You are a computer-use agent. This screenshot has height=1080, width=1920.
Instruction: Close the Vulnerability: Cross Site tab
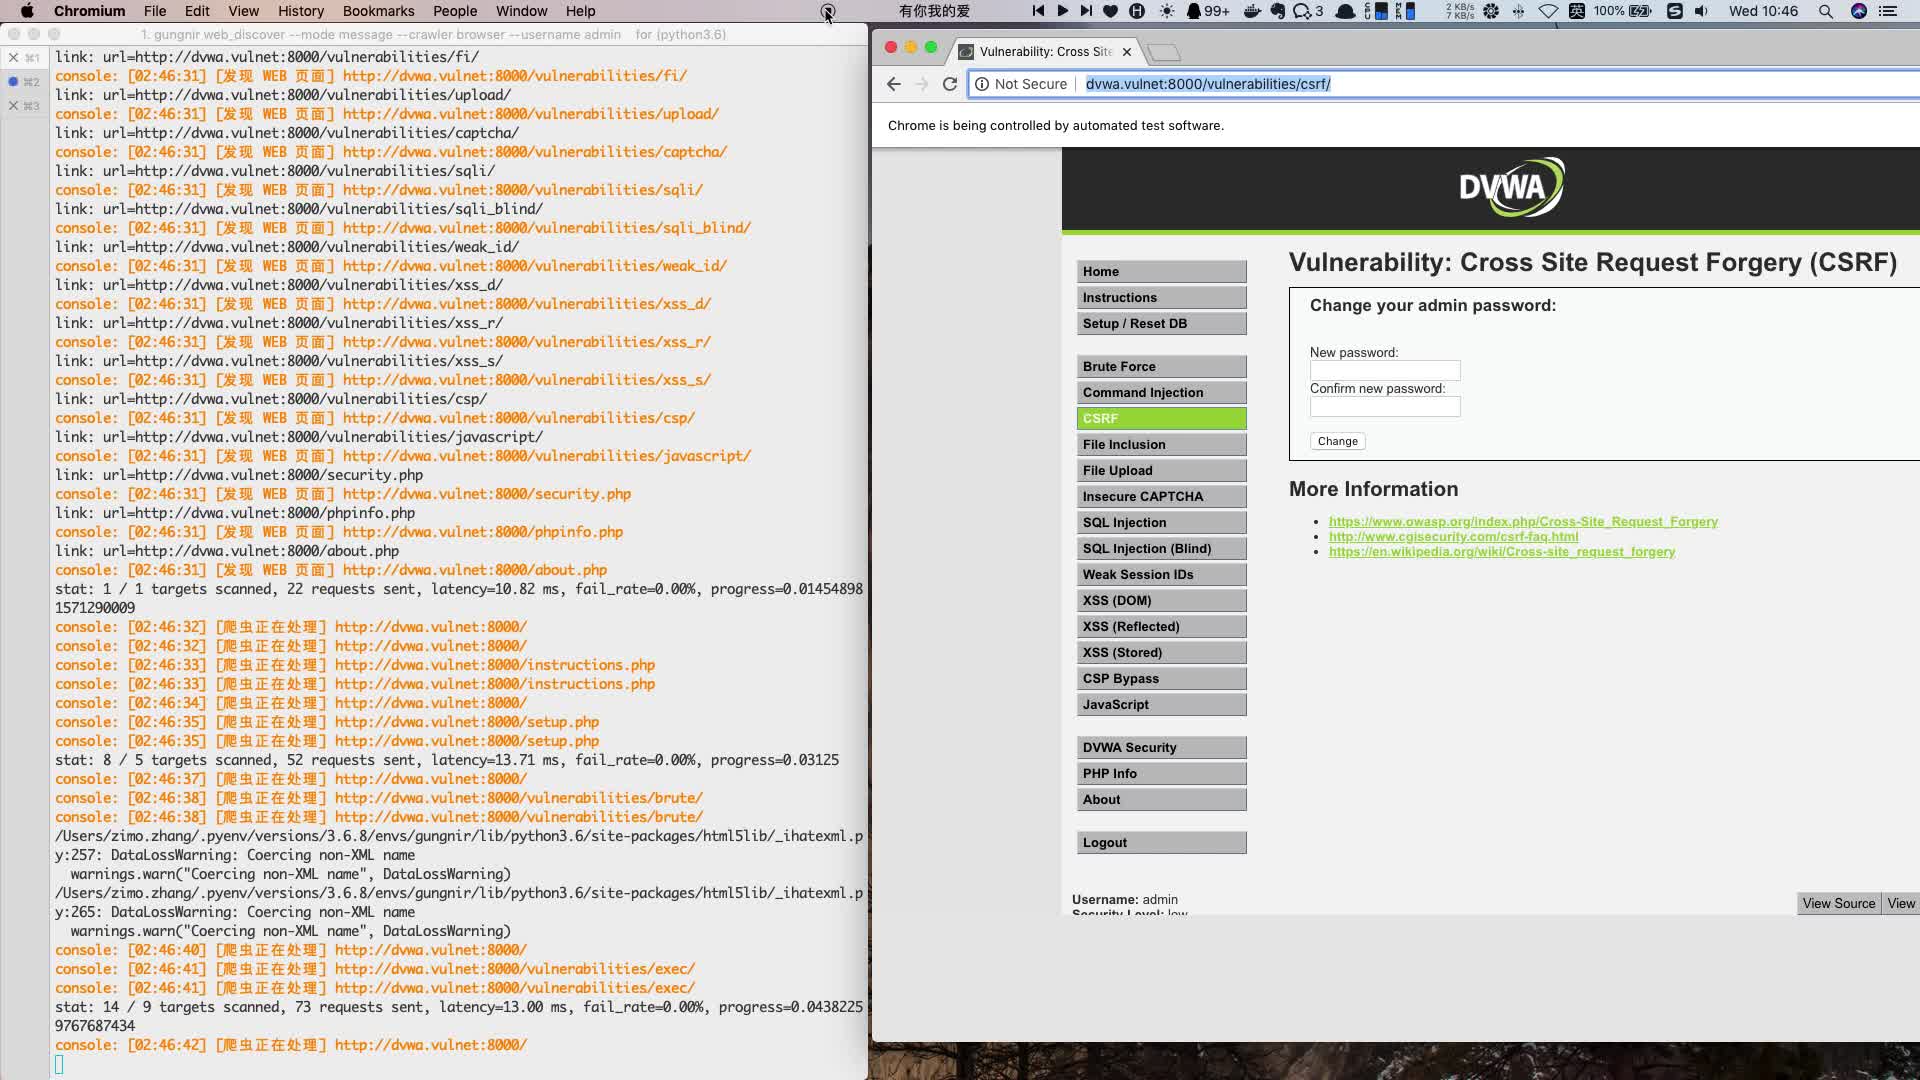click(x=1127, y=51)
